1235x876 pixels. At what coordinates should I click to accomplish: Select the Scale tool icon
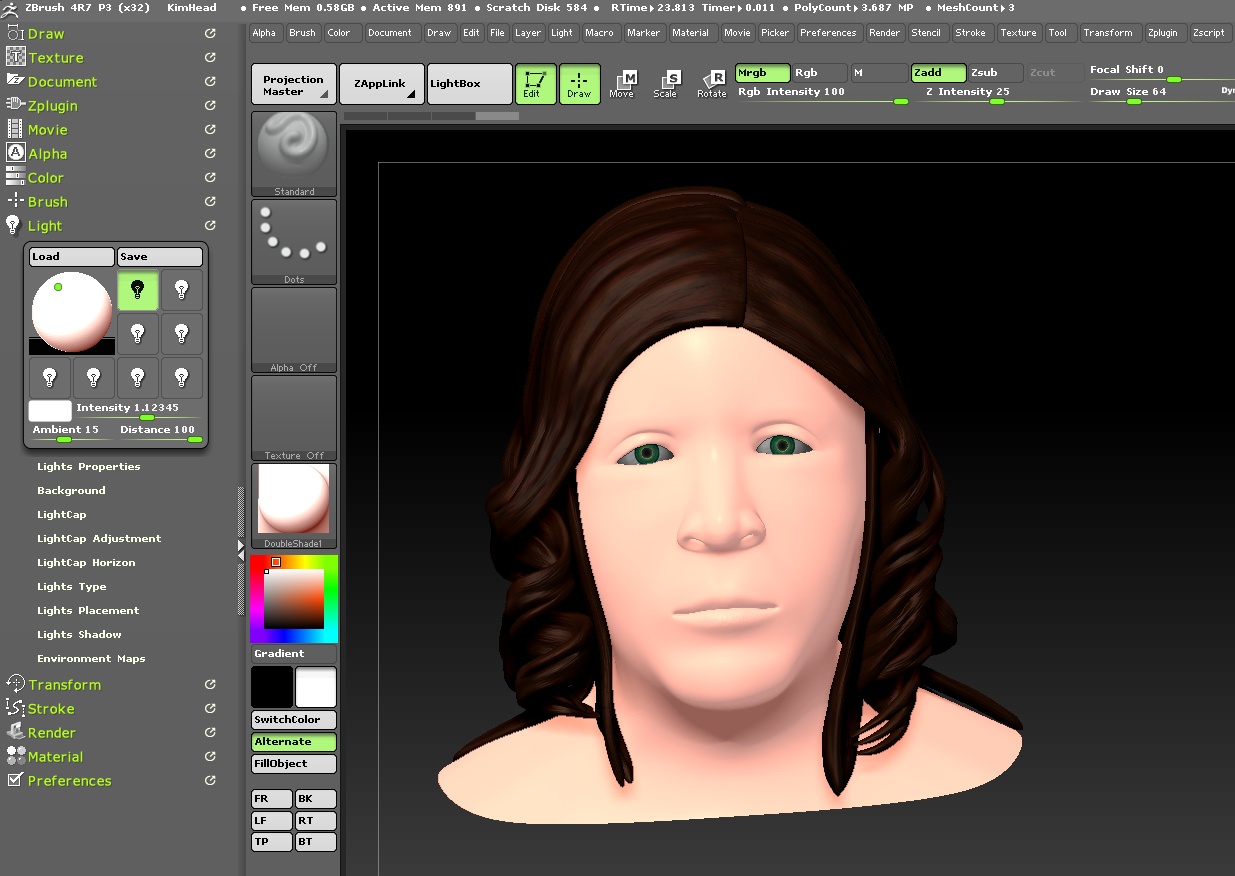(666, 84)
